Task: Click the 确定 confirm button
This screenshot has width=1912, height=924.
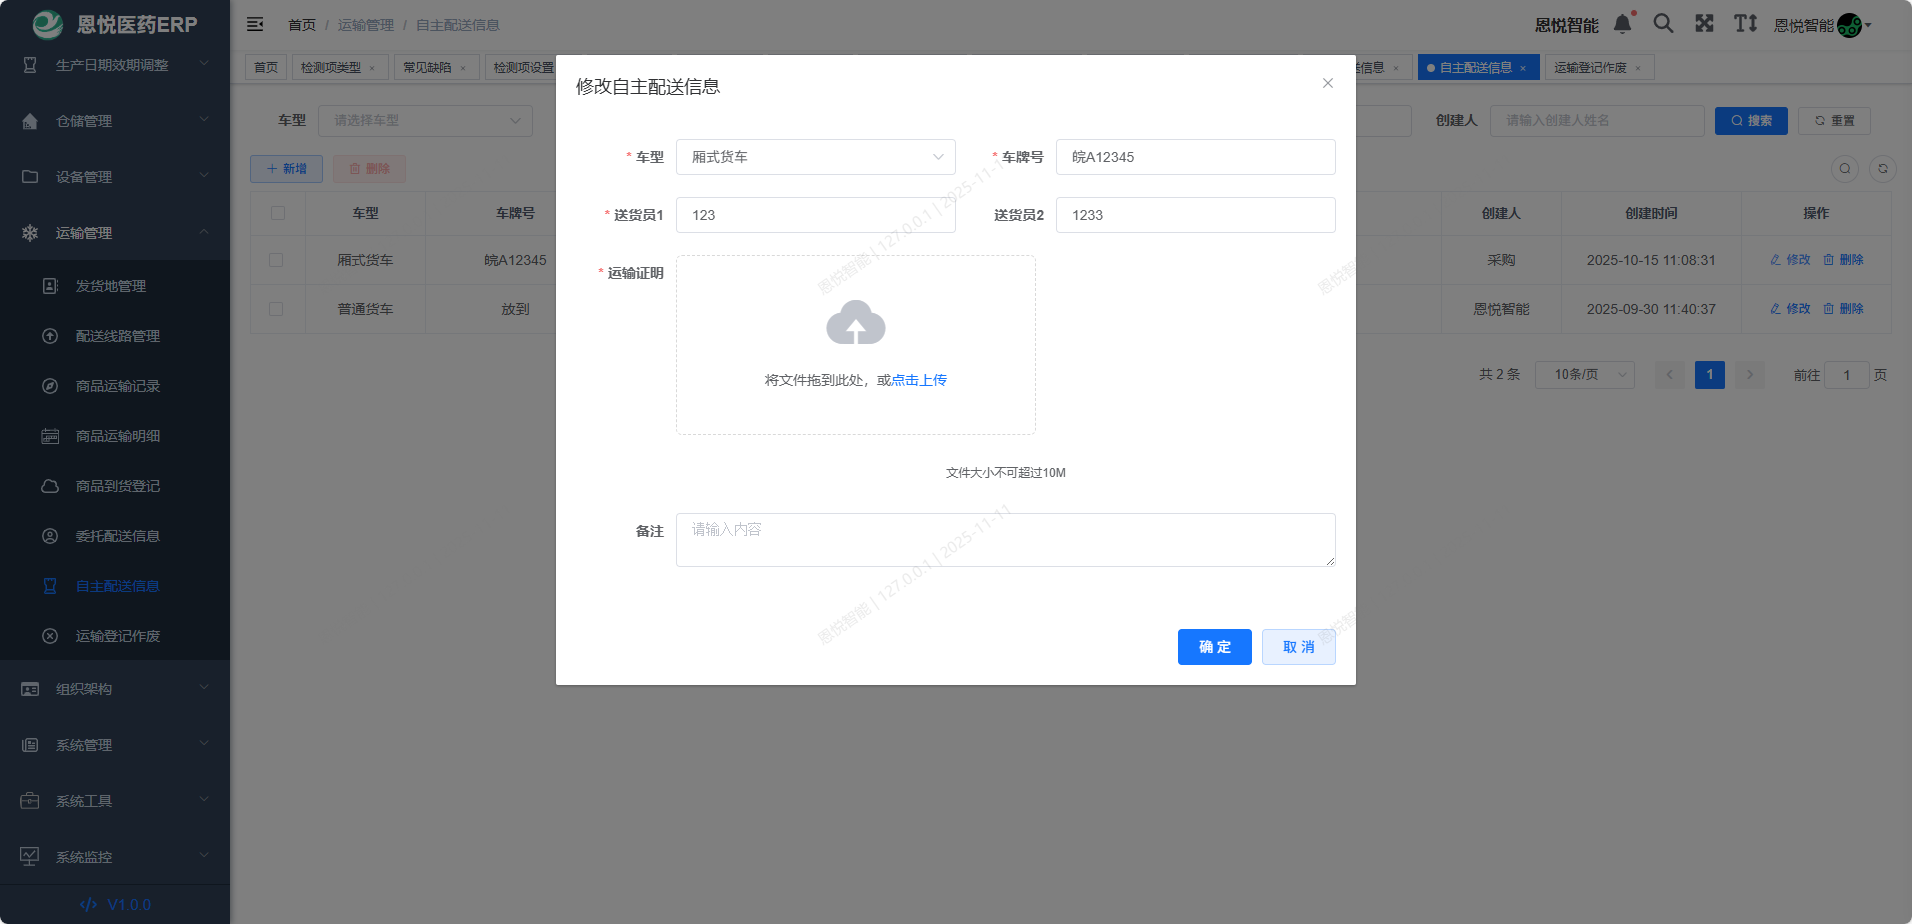Action: tap(1214, 647)
